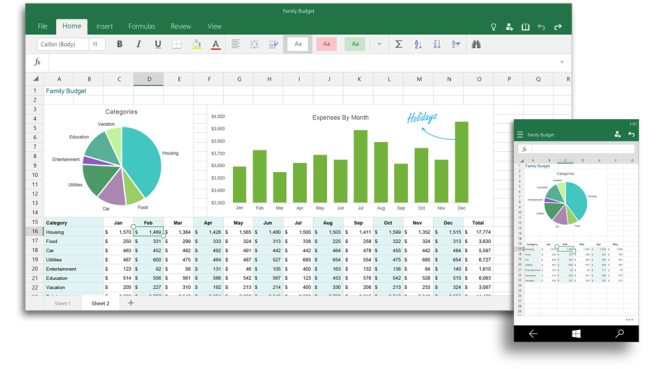Open the reading view book icon

pos(525,27)
